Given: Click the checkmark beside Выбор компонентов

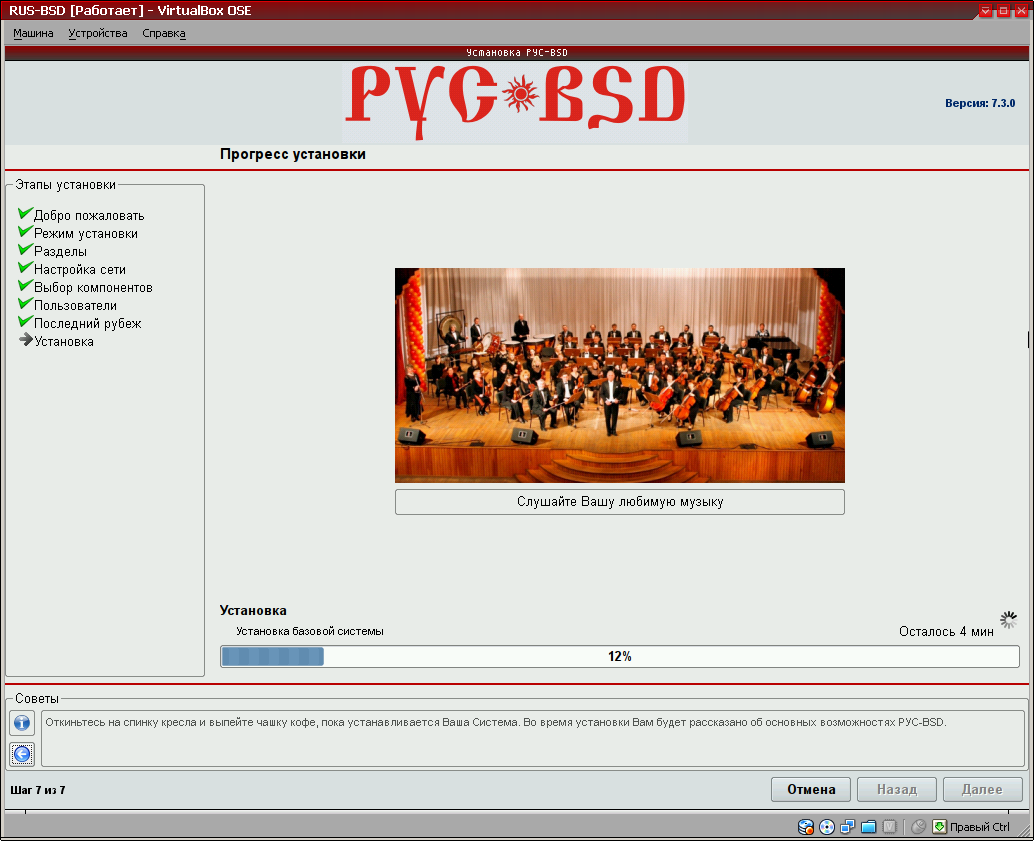Looking at the screenshot, I should (25, 285).
